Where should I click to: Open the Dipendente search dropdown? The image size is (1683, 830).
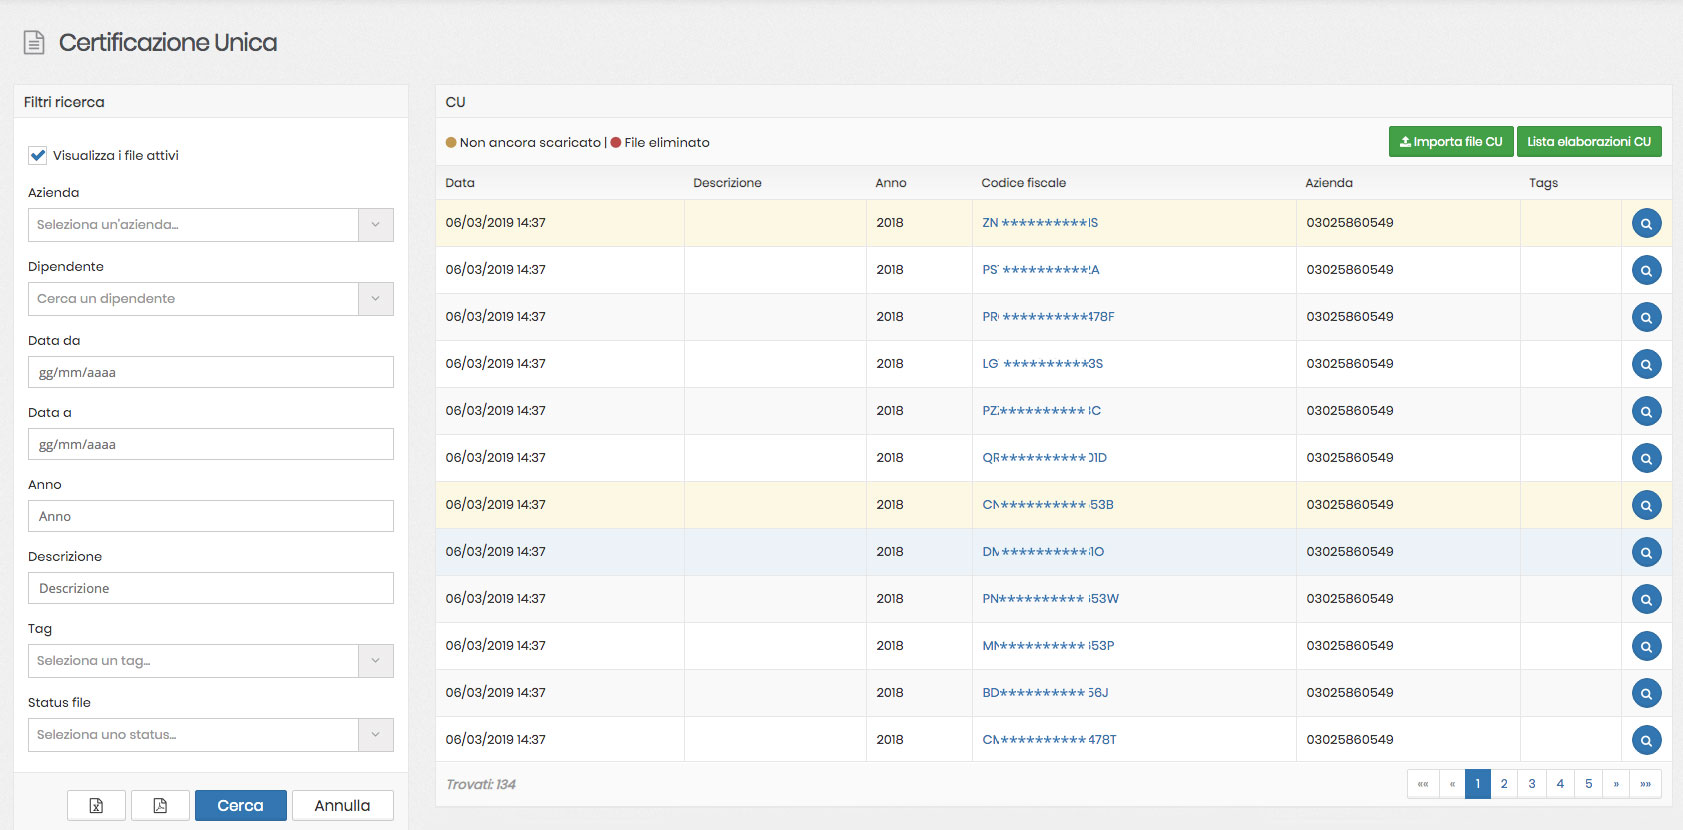[375, 299]
